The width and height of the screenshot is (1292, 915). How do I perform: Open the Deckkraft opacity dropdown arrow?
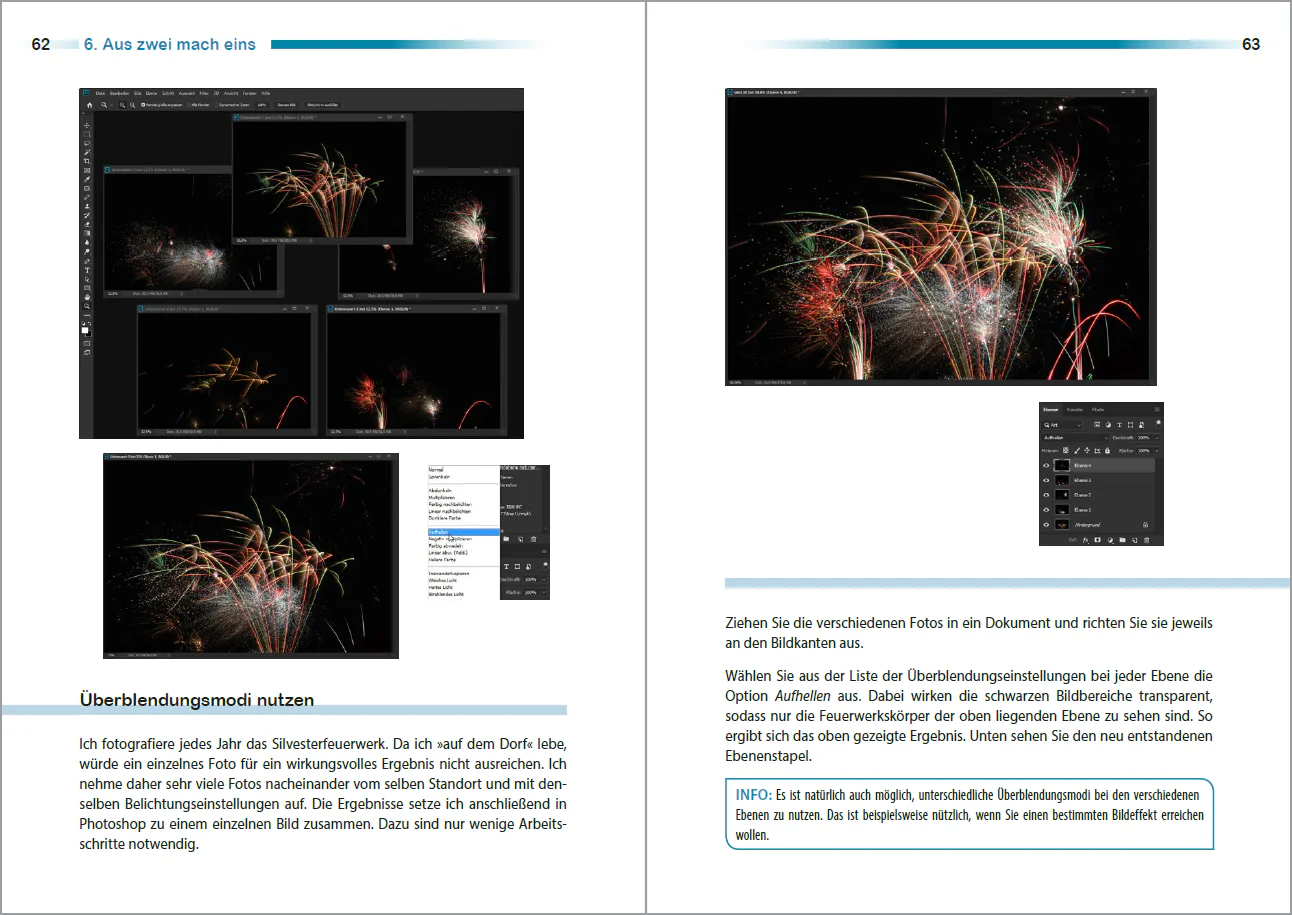[1157, 438]
